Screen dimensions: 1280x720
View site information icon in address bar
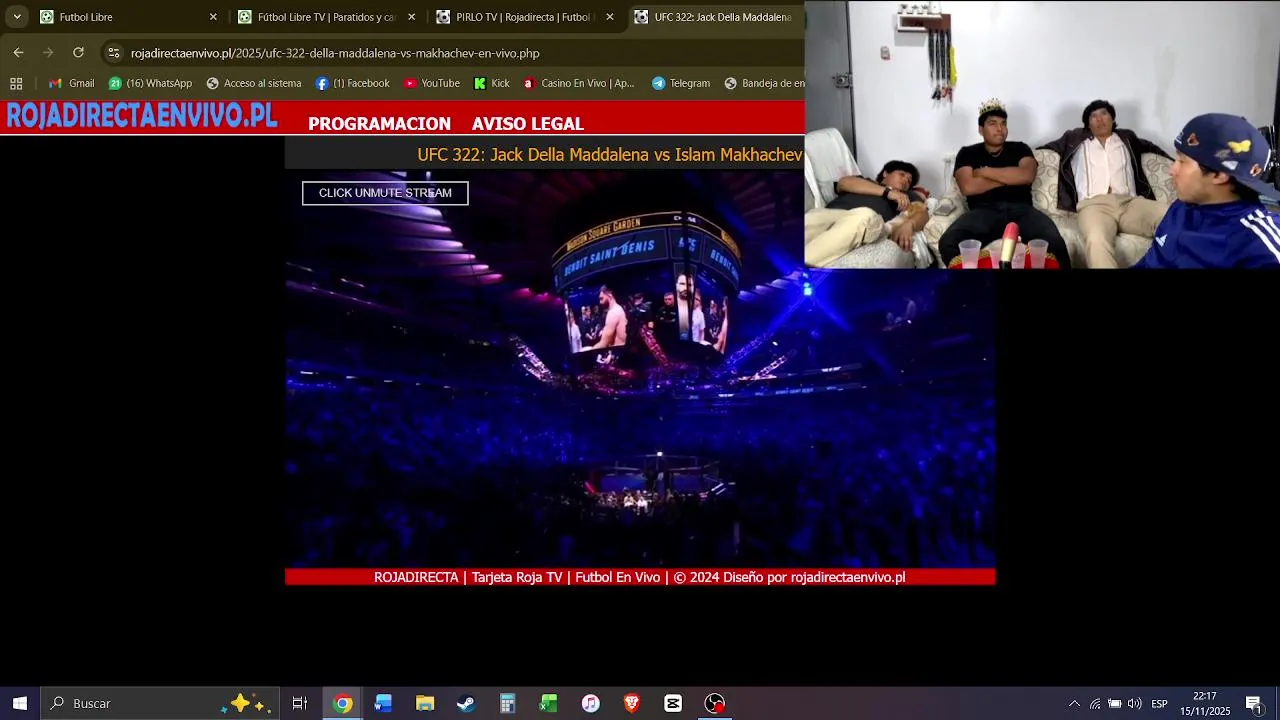114,53
